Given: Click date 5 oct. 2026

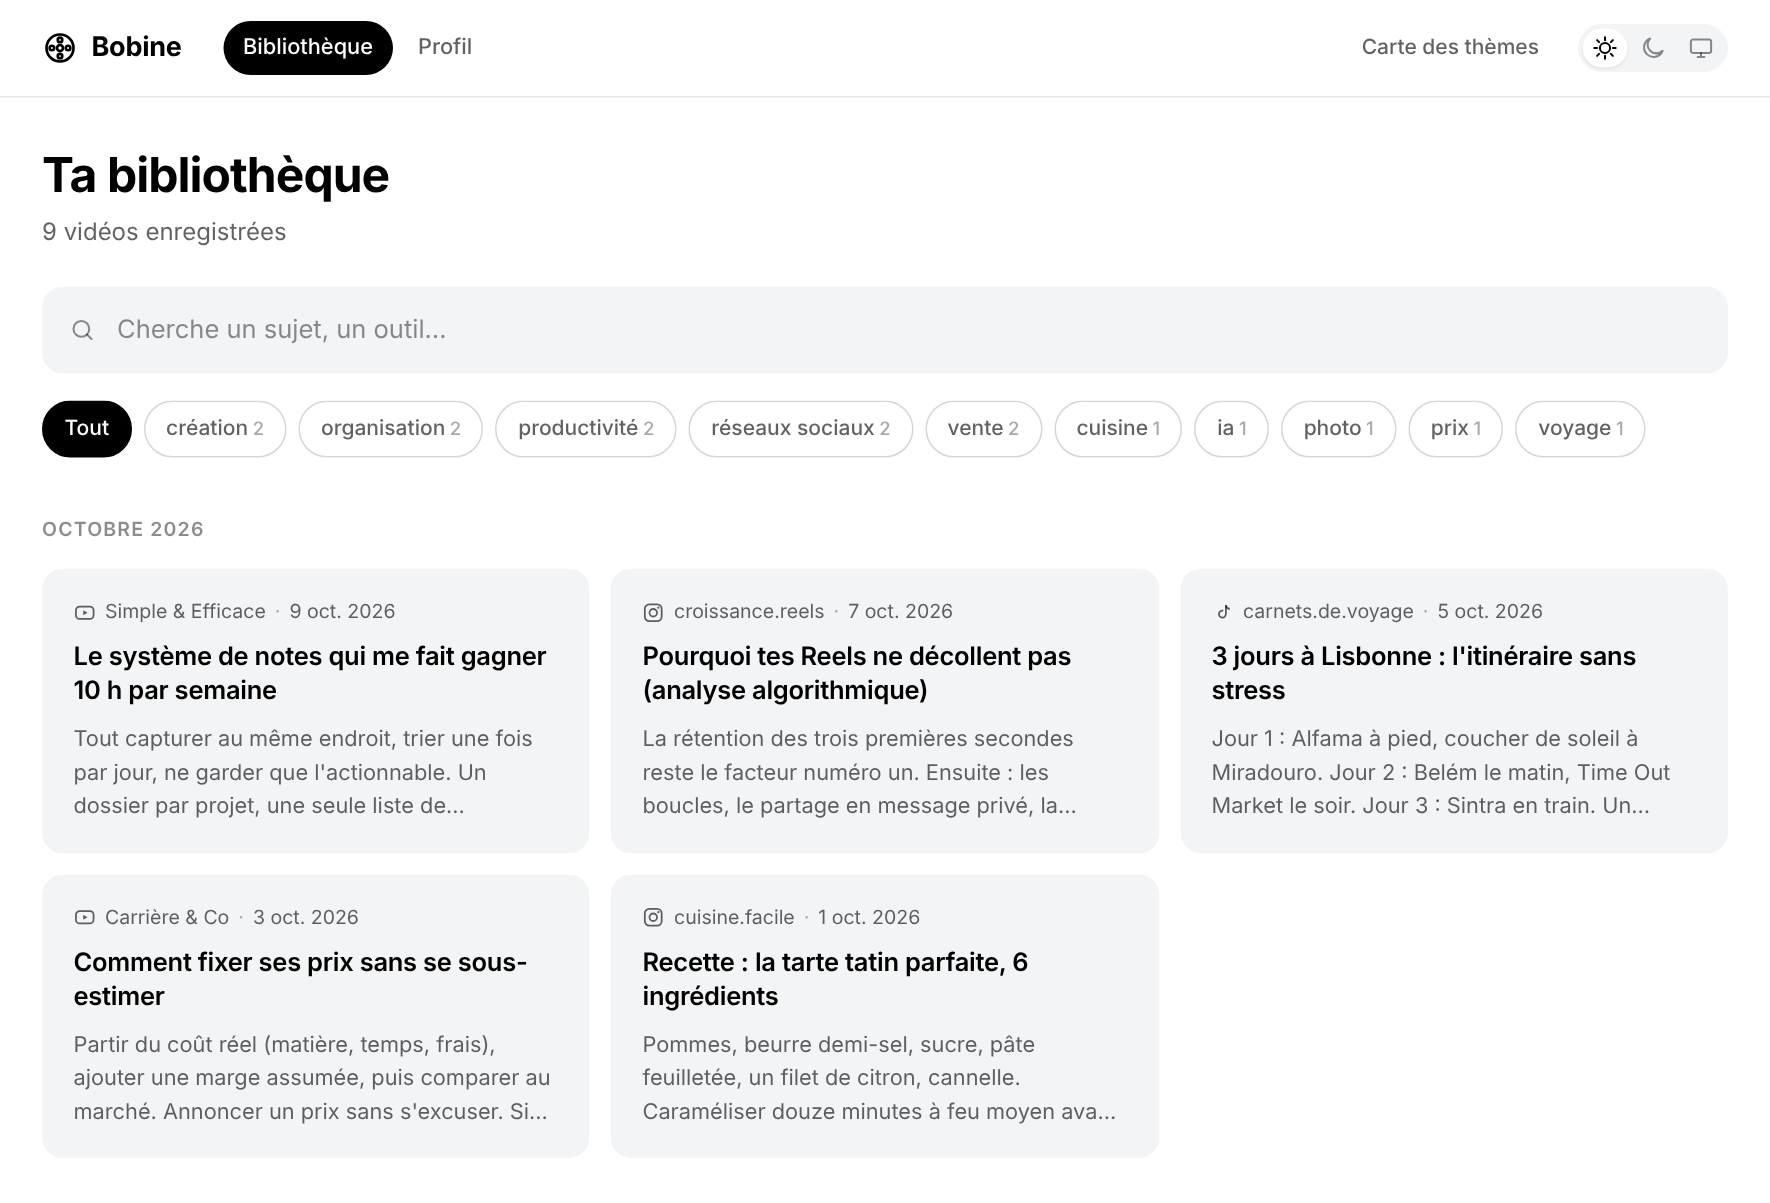Looking at the screenshot, I should [1490, 612].
